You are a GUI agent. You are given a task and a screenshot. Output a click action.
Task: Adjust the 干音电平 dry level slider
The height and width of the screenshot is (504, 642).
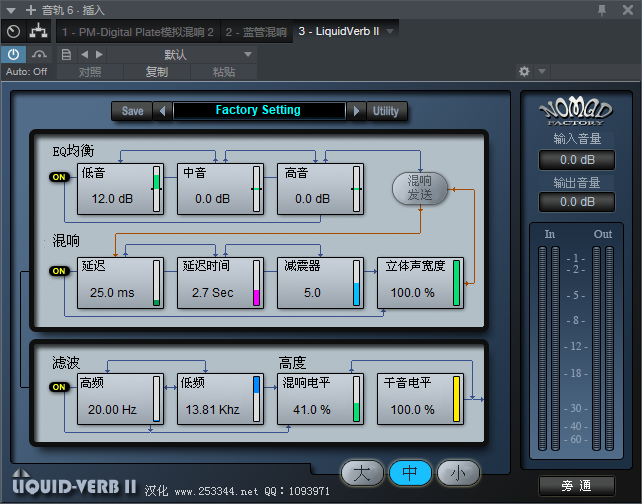tap(457, 399)
